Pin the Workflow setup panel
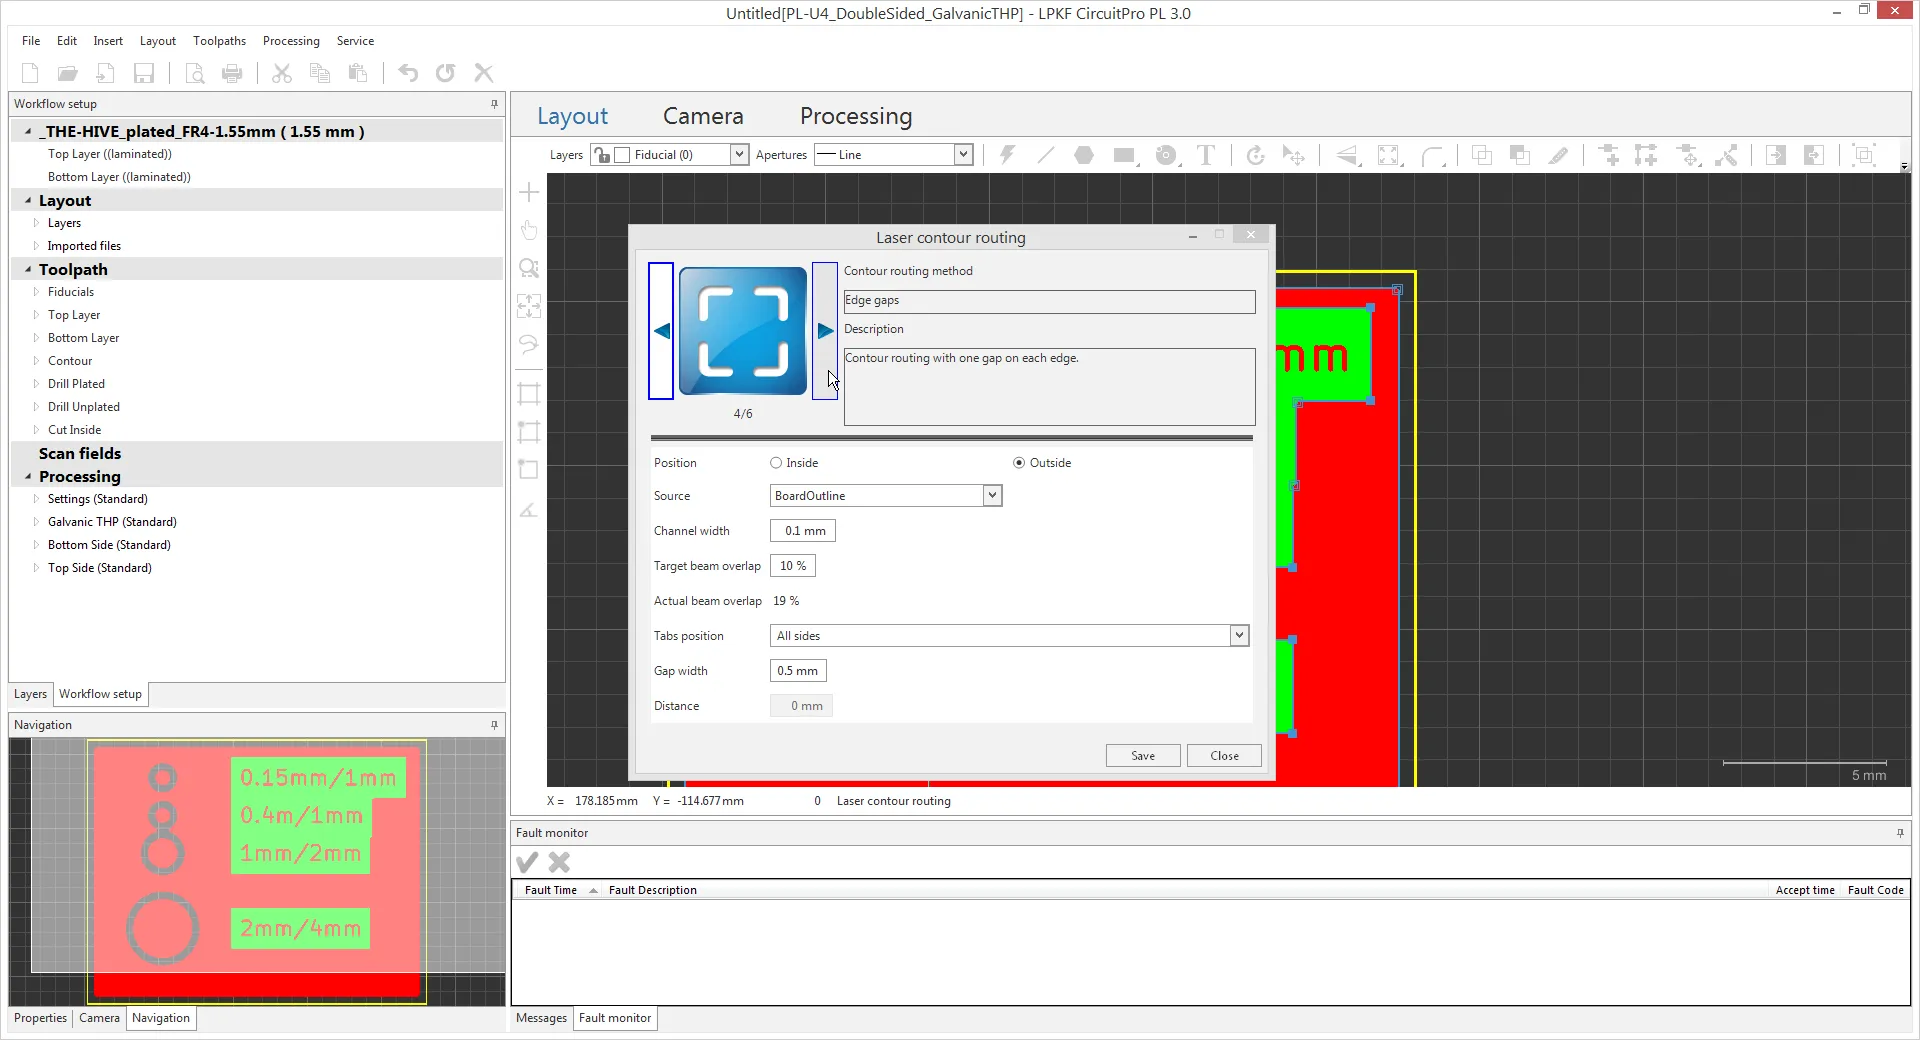The image size is (1920, 1040). tap(494, 104)
